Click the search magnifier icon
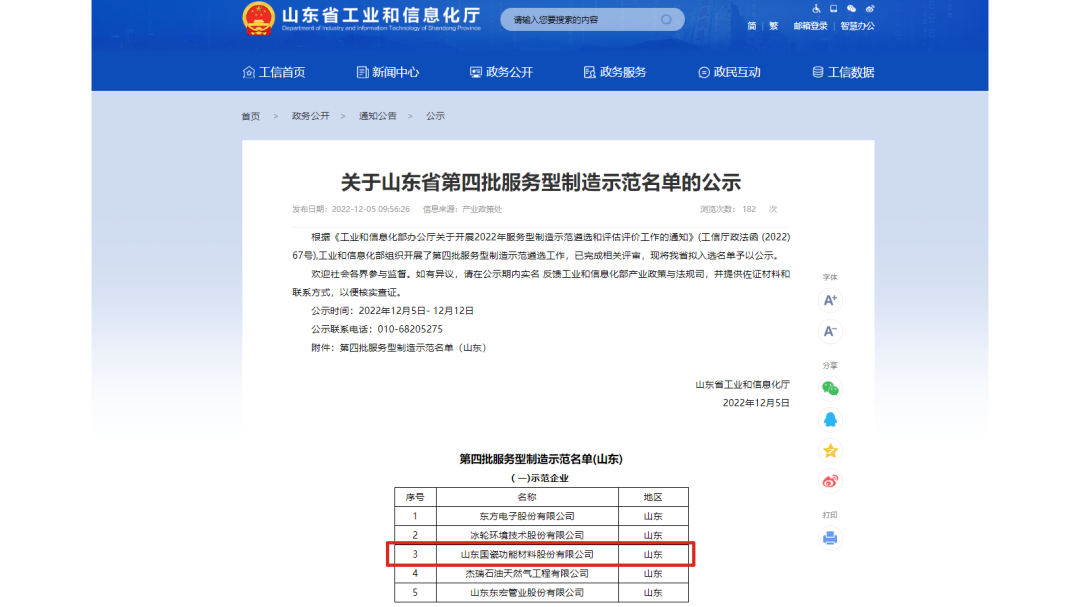1080x607 pixels. coord(666,19)
